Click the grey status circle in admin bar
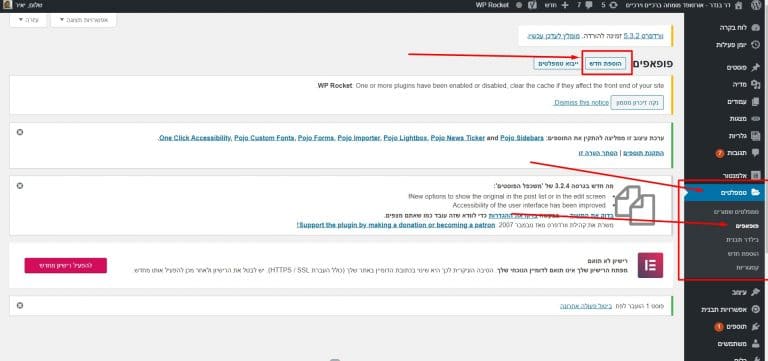 coord(519,5)
